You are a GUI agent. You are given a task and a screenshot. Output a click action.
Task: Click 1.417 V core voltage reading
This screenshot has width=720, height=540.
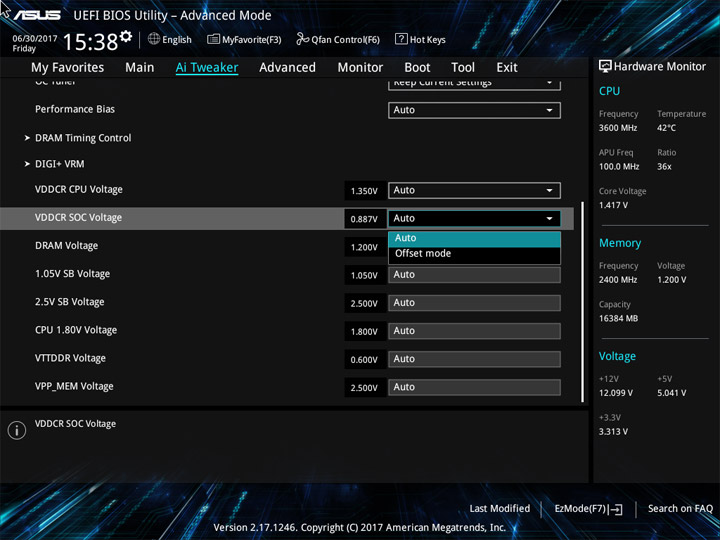coord(613,205)
